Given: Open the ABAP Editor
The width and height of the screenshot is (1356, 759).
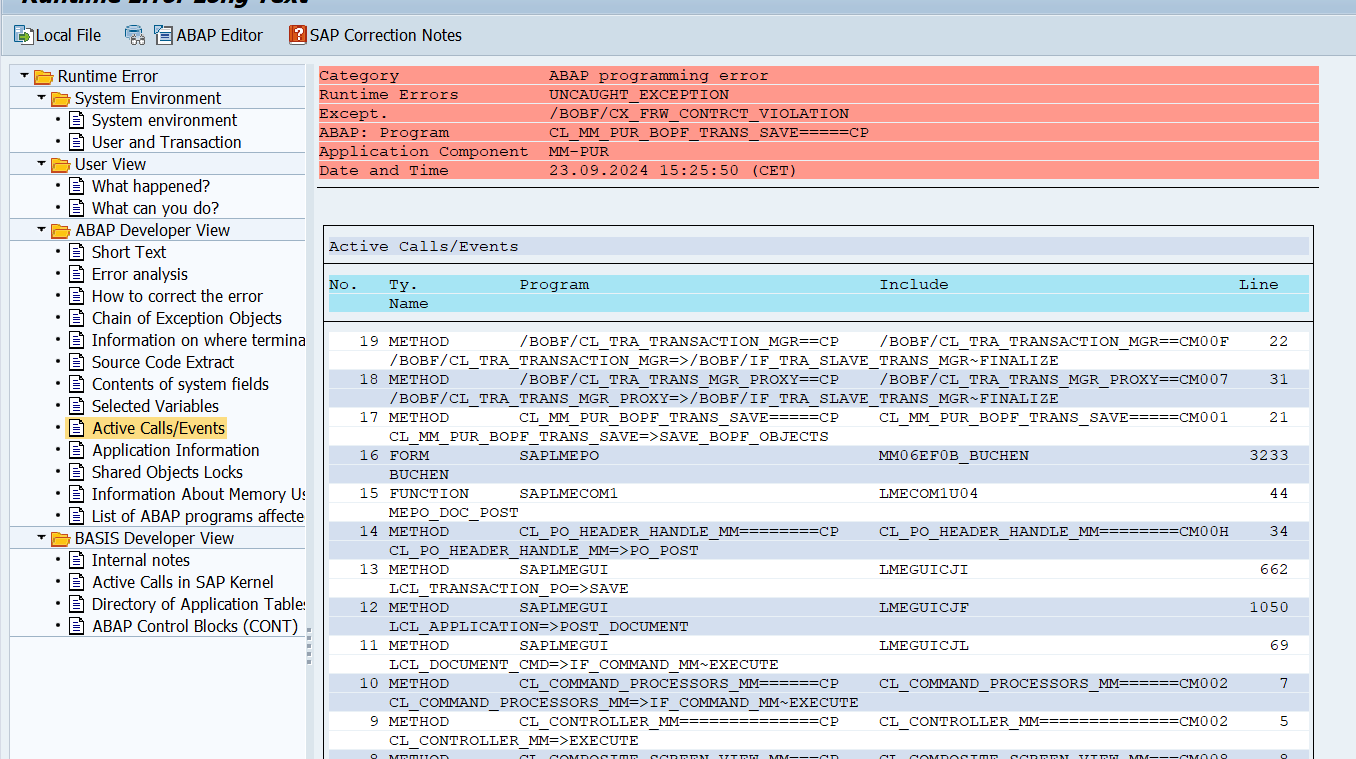Looking at the screenshot, I should 208,35.
